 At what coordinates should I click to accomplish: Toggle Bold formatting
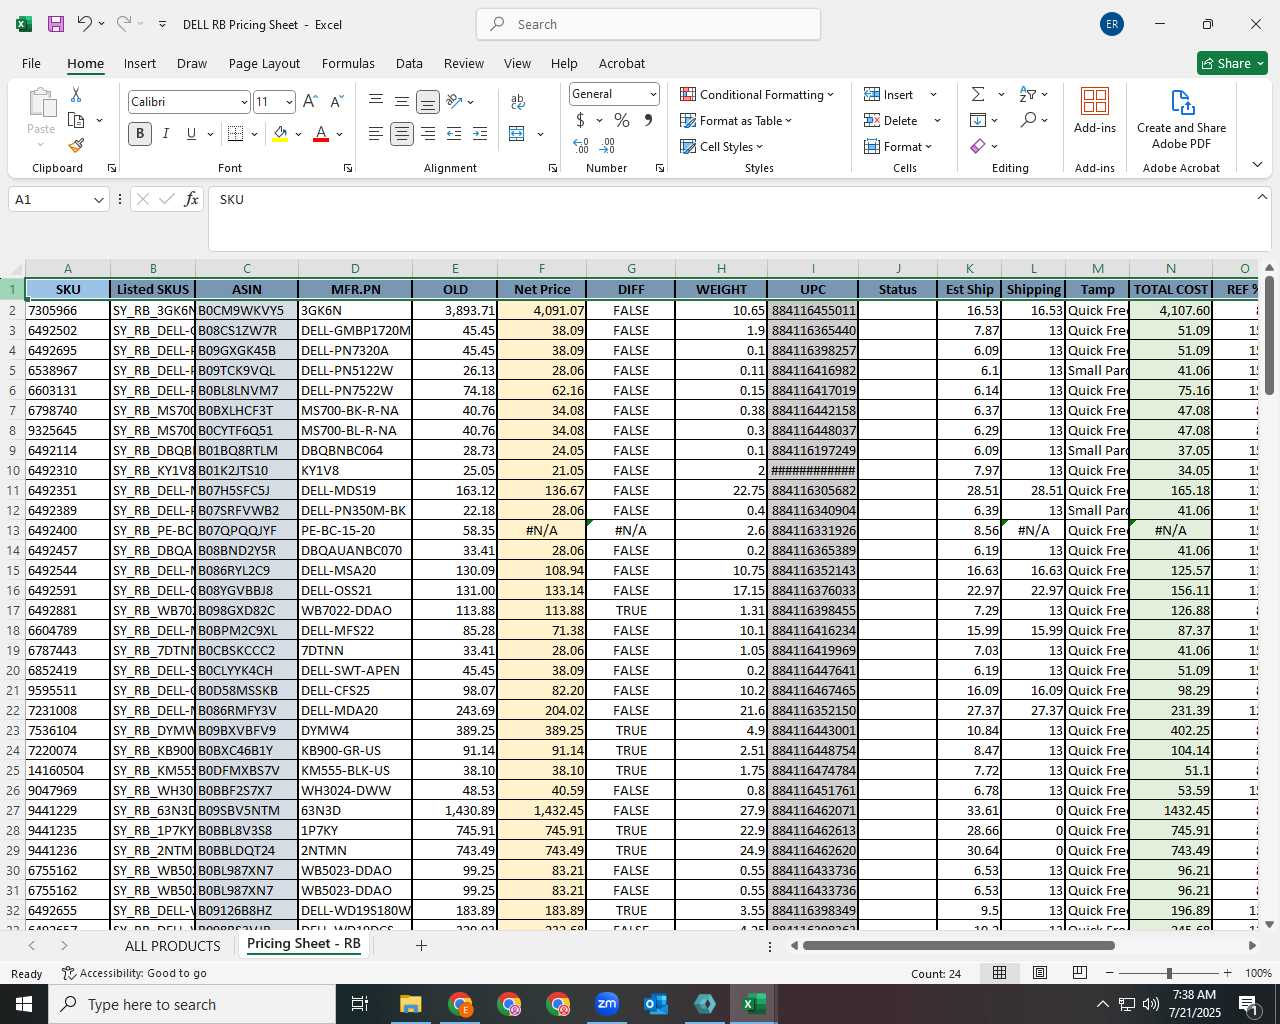[x=140, y=133]
